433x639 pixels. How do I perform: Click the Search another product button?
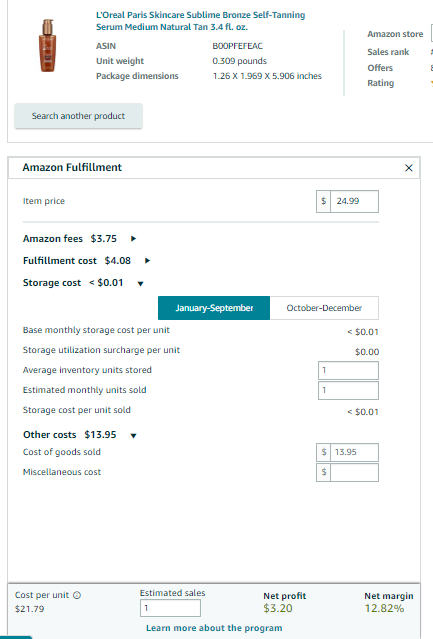pyautogui.click(x=78, y=116)
